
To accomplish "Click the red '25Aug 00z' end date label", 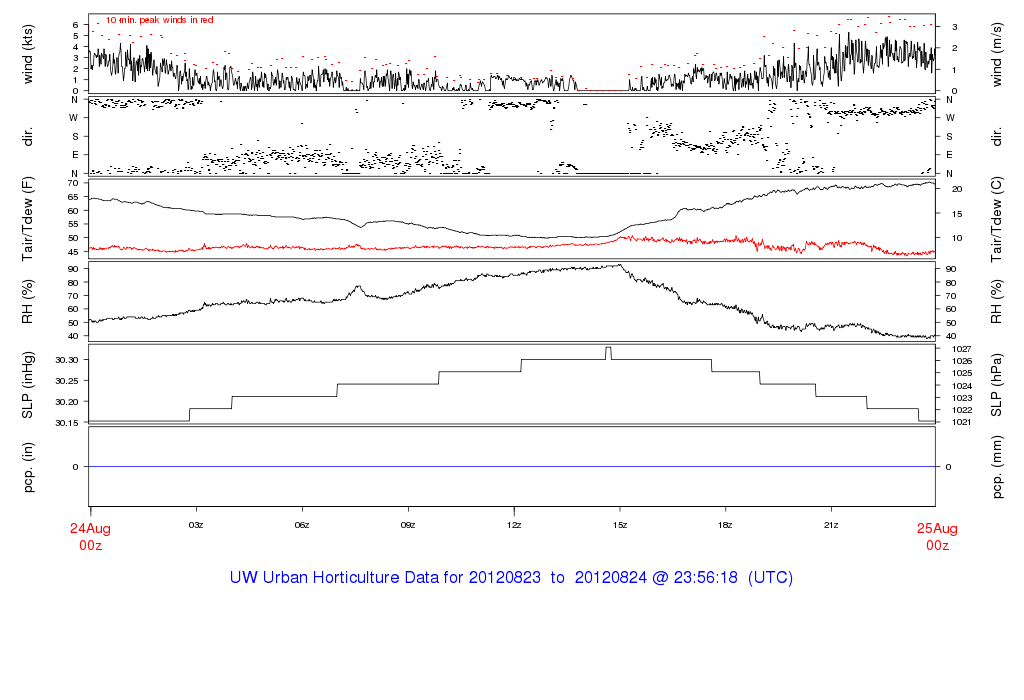I will click(937, 537).
